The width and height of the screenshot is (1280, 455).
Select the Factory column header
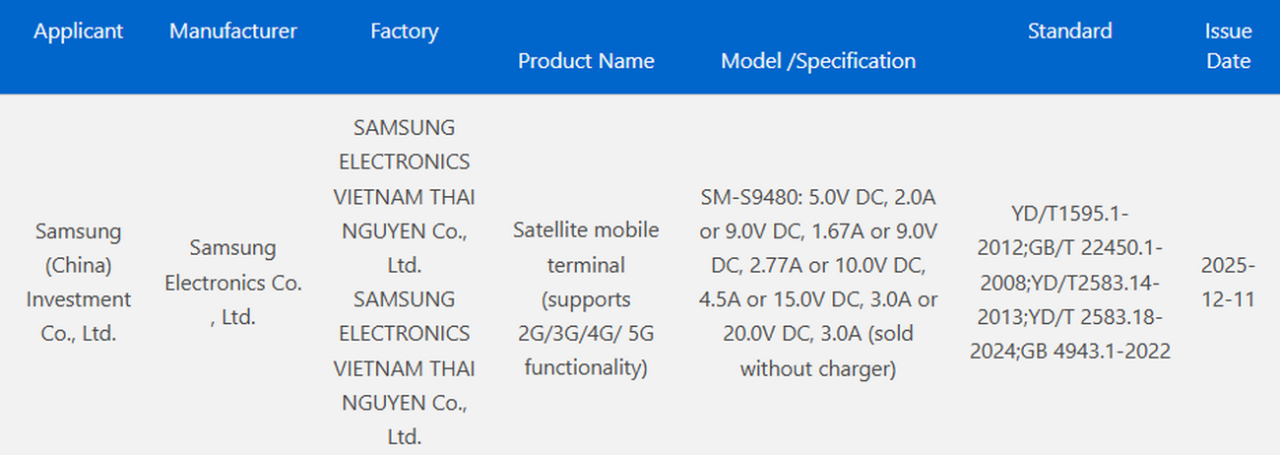[404, 31]
